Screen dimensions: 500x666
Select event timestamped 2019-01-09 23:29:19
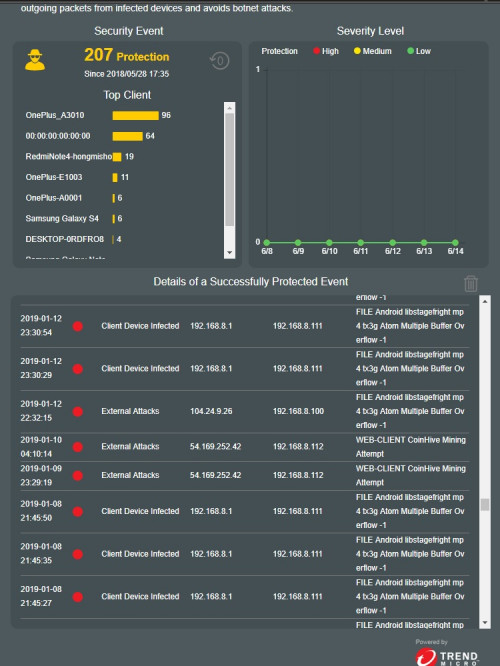click(245, 476)
